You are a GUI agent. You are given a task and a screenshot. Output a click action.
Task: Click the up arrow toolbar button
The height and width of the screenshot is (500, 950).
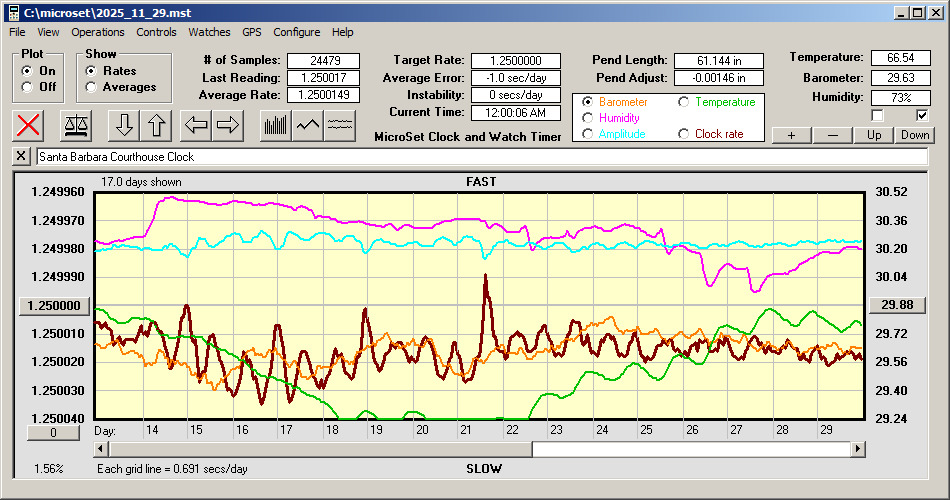tap(156, 125)
